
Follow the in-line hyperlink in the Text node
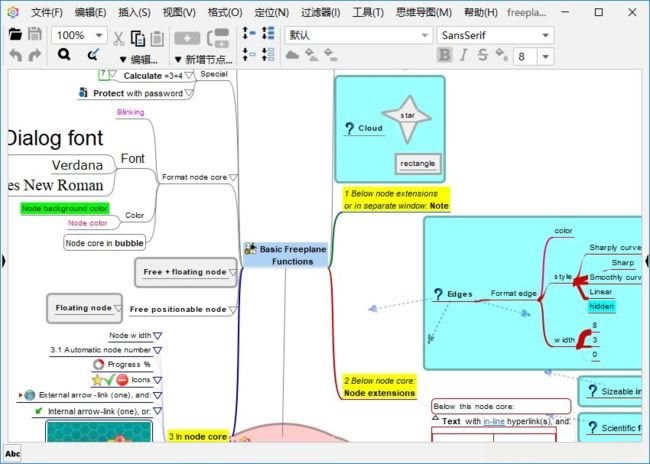pyautogui.click(x=494, y=421)
